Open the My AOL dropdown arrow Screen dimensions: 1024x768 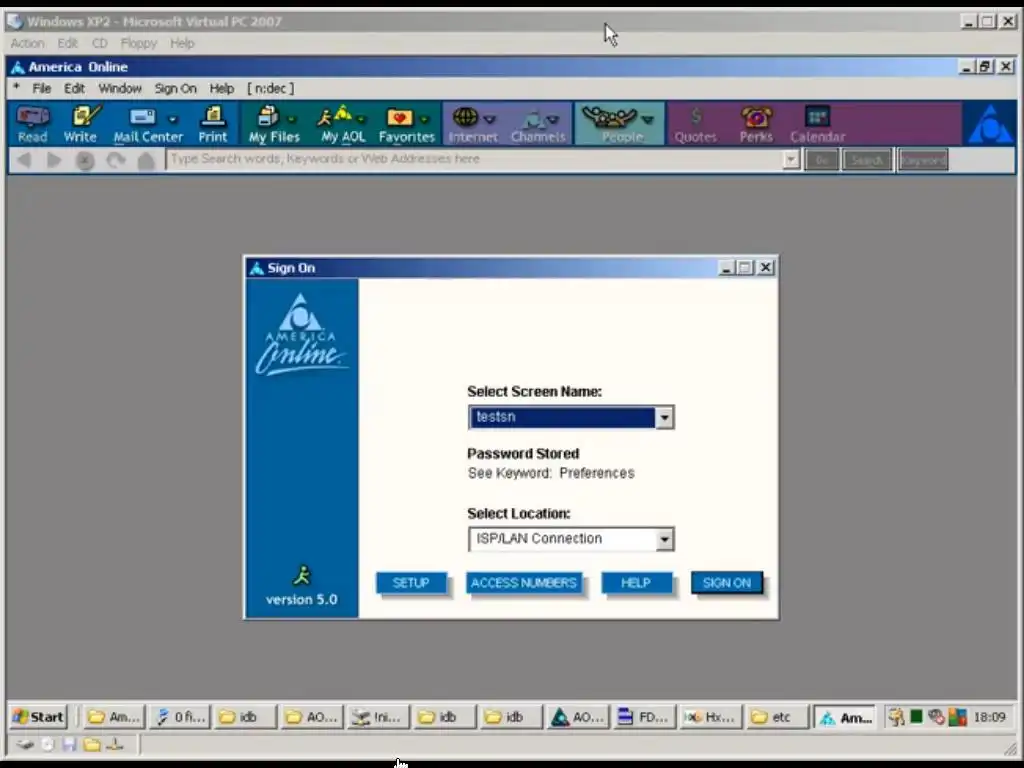click(x=360, y=120)
